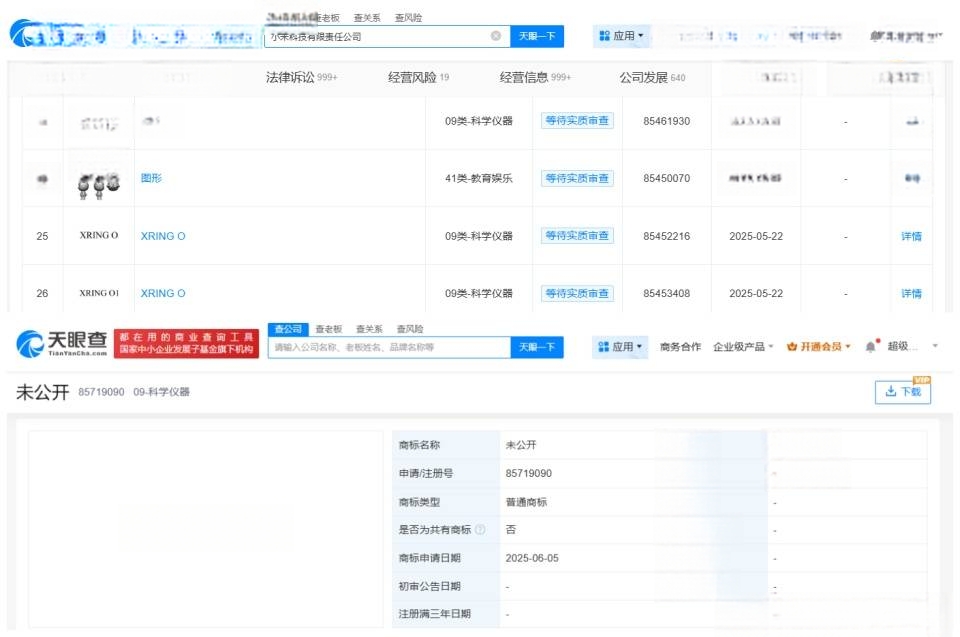The image size is (960, 637).
Task: Open the notification bell icon
Action: (x=871, y=347)
